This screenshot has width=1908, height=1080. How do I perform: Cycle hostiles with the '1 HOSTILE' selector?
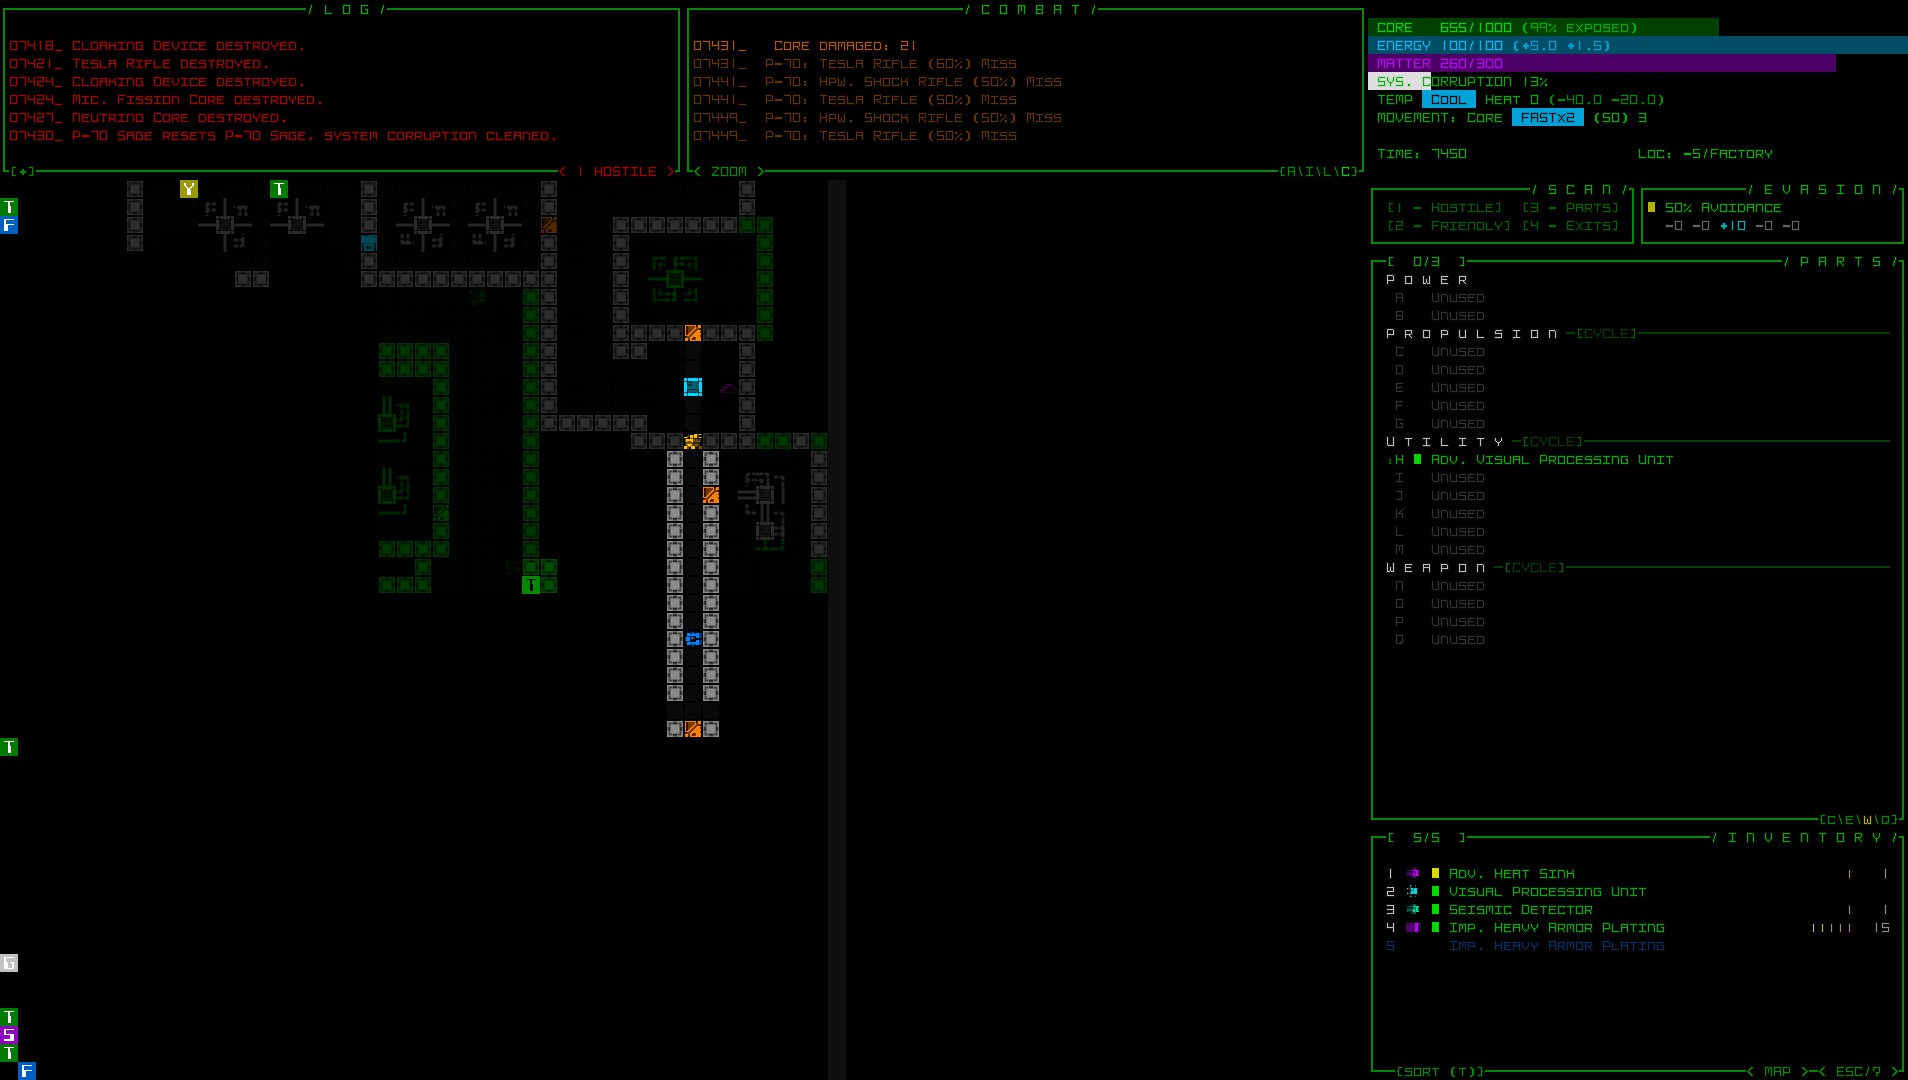[x=616, y=172]
